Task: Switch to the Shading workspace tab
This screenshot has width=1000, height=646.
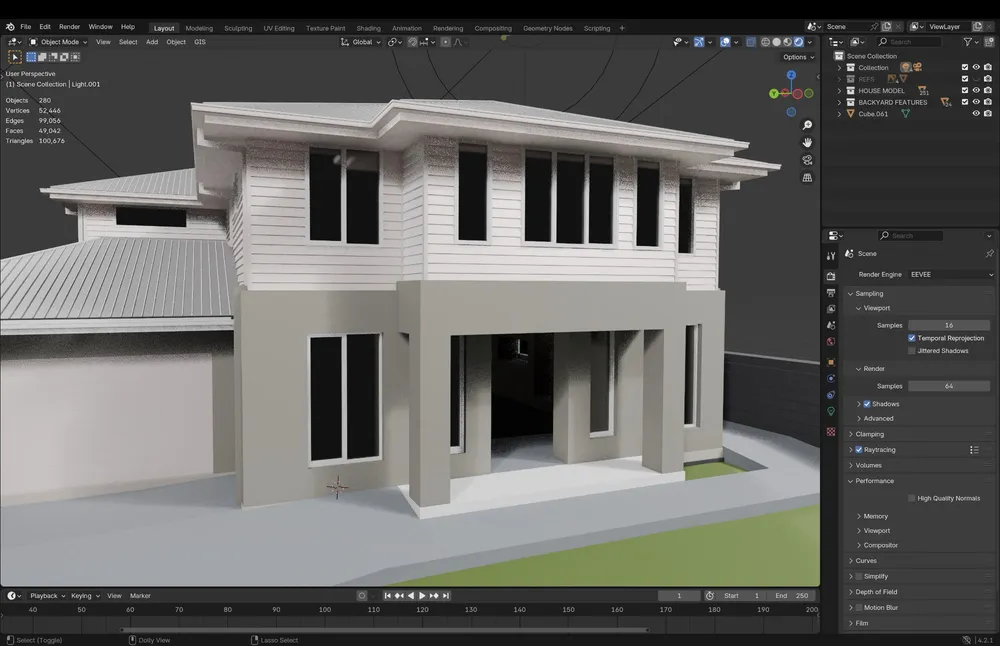Action: 368,28
